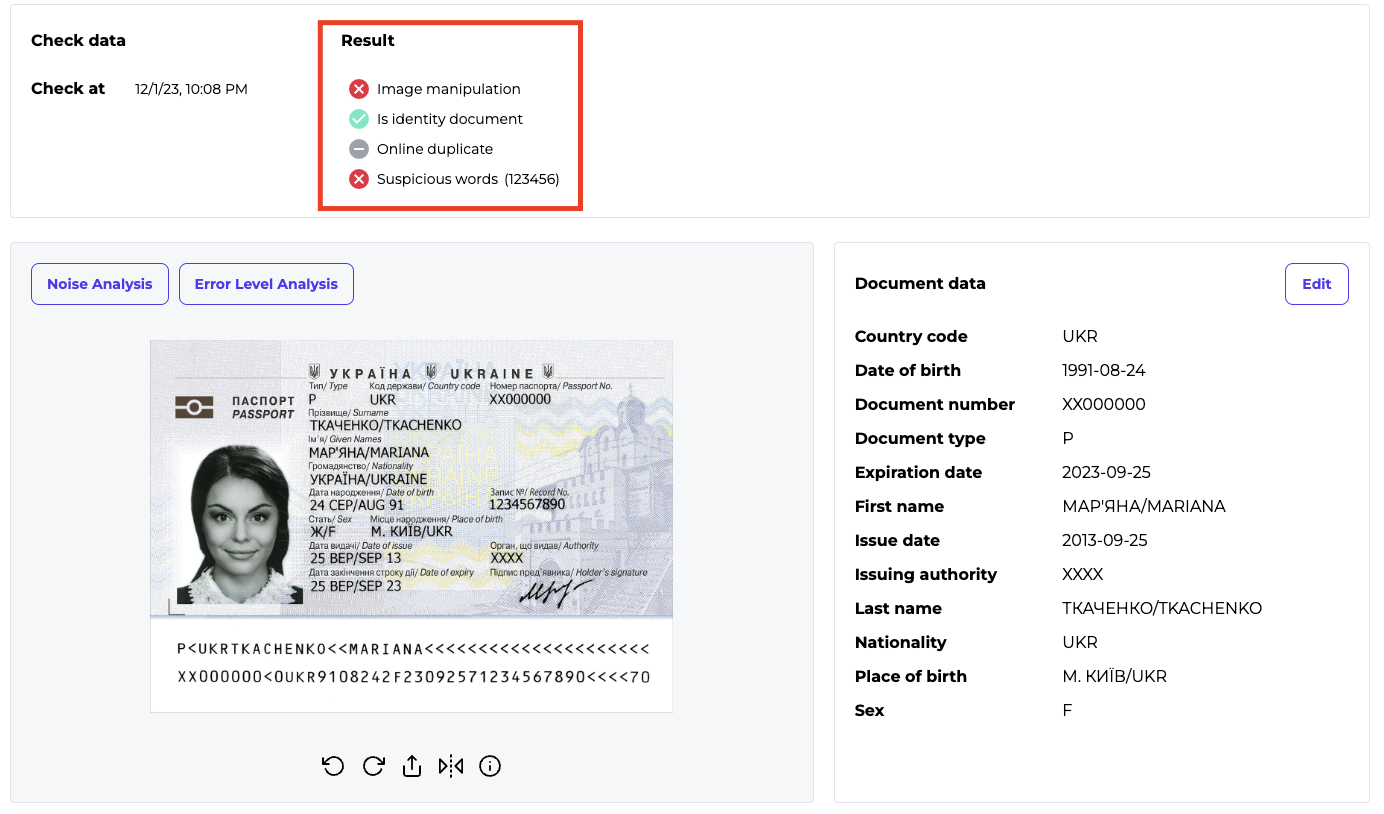Click red X beside Suspicious words

[359, 179]
